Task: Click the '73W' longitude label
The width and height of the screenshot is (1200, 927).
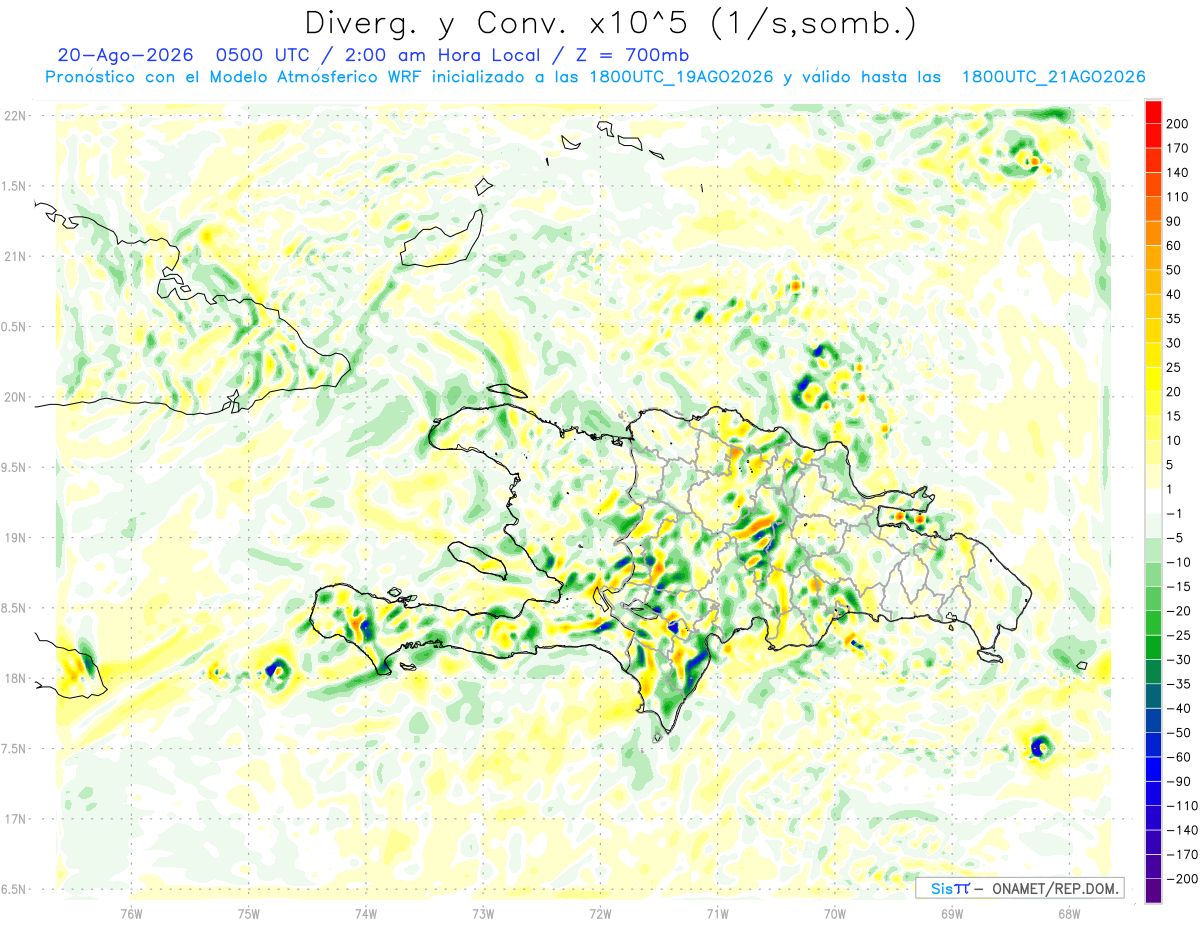Action: pyautogui.click(x=483, y=913)
